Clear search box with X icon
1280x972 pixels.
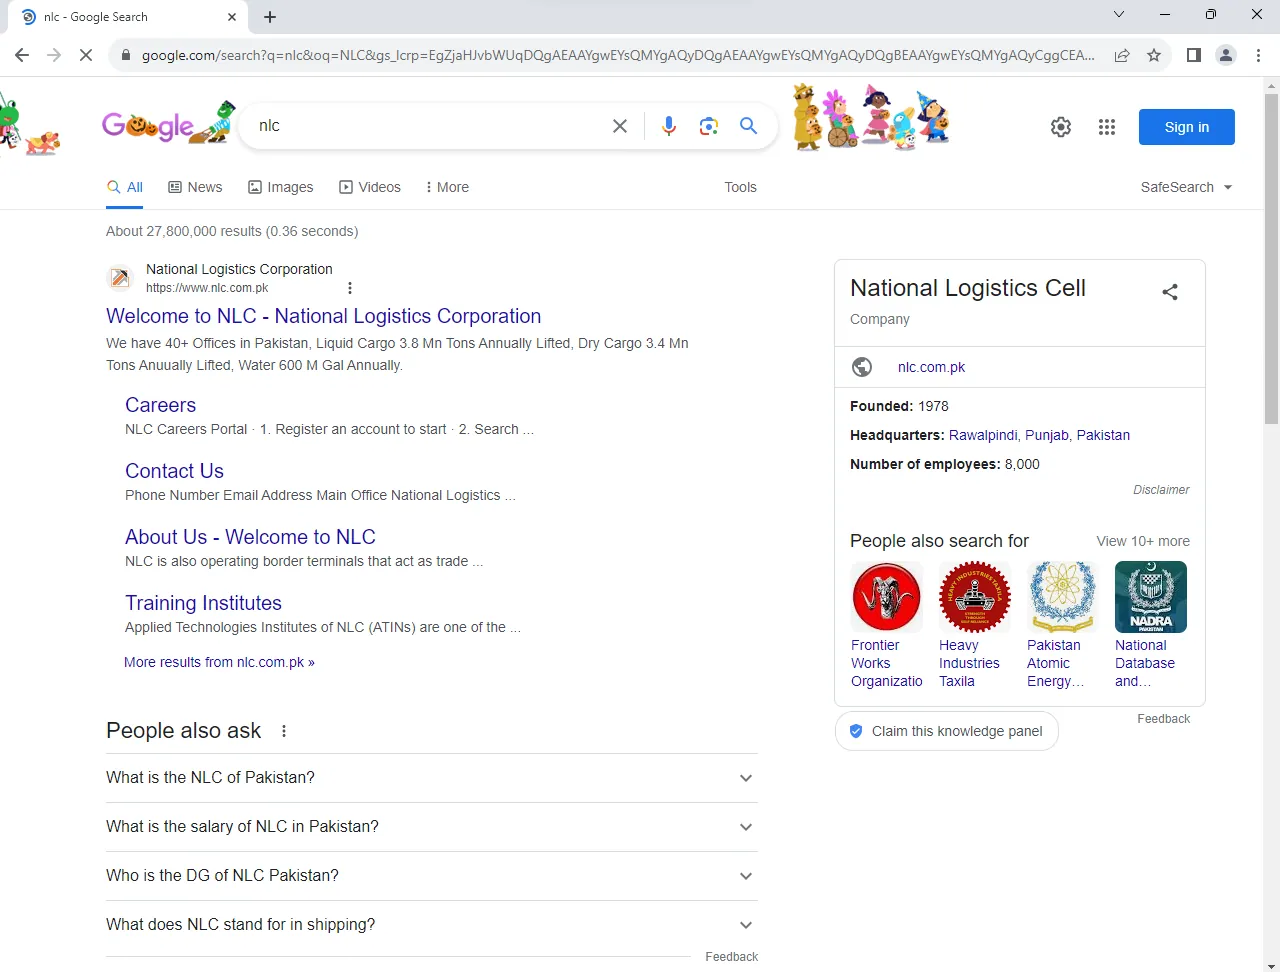(620, 126)
